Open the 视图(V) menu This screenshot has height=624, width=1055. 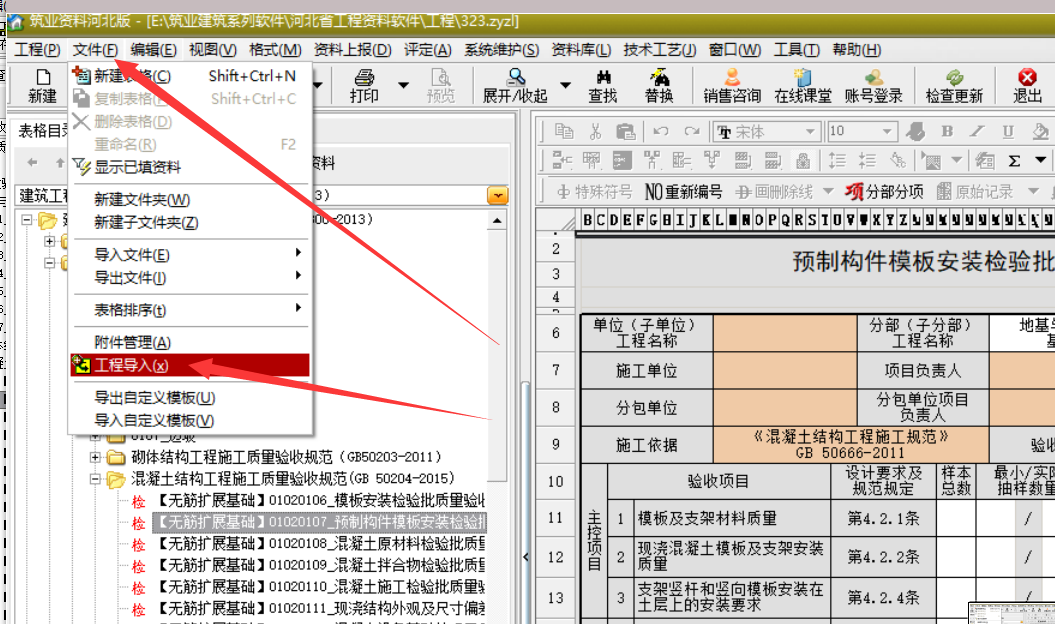(x=213, y=50)
